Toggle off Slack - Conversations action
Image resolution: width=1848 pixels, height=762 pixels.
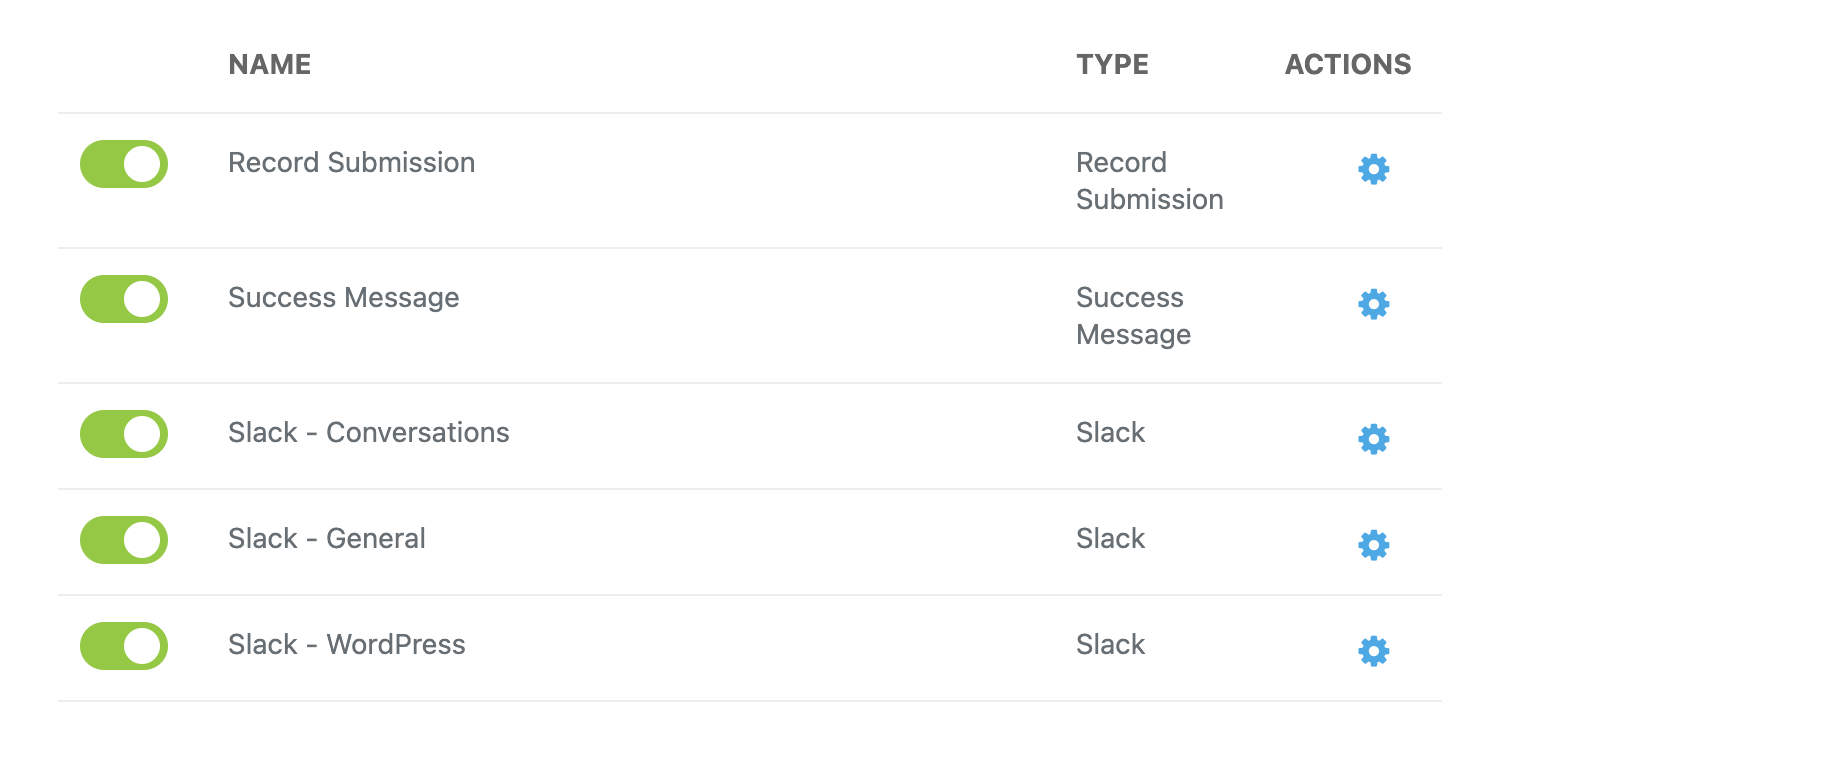[124, 434]
